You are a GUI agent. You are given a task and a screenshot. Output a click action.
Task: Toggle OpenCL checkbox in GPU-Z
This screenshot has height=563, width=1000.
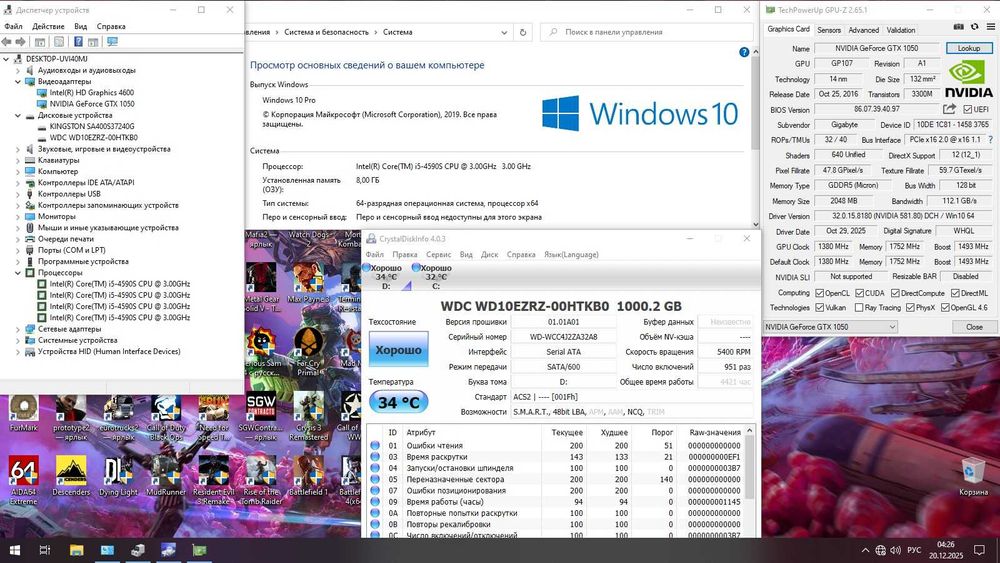click(820, 293)
